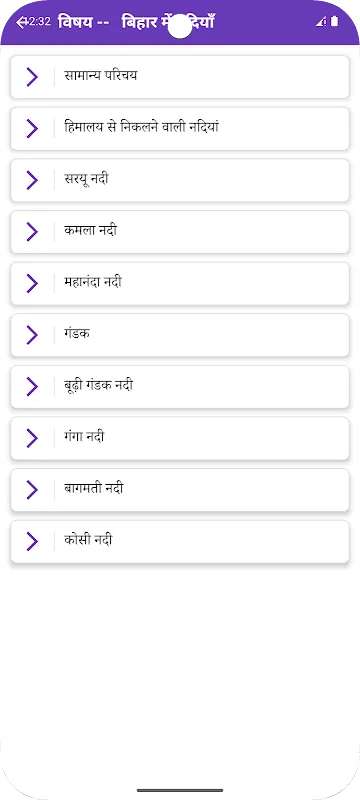The width and height of the screenshot is (360, 800).
Task: Open the महानंदा नदी topic text
Action: pos(93,282)
